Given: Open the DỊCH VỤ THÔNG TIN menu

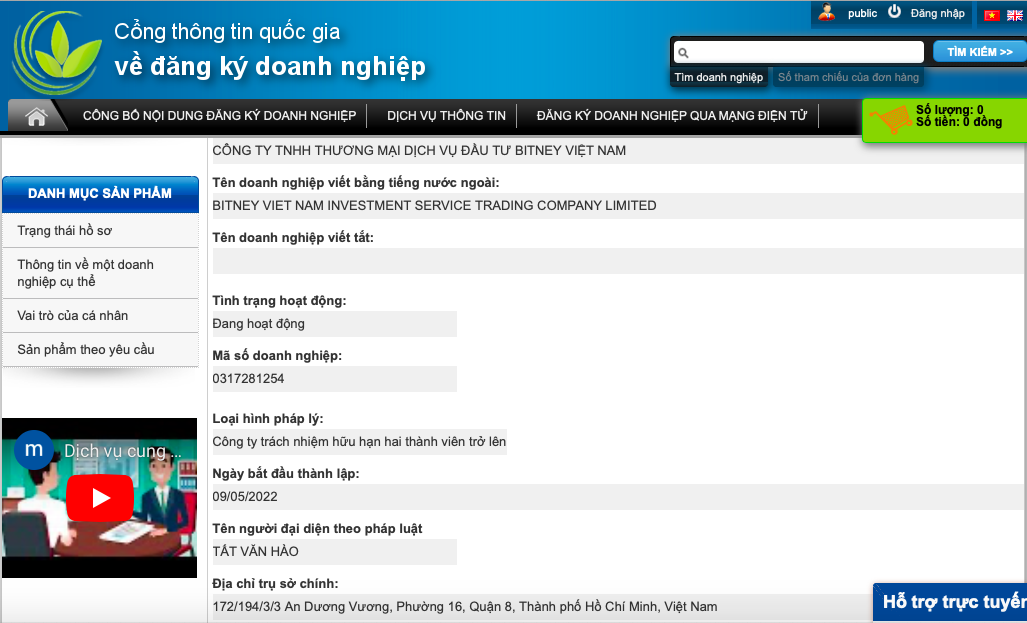Looking at the screenshot, I should (446, 116).
